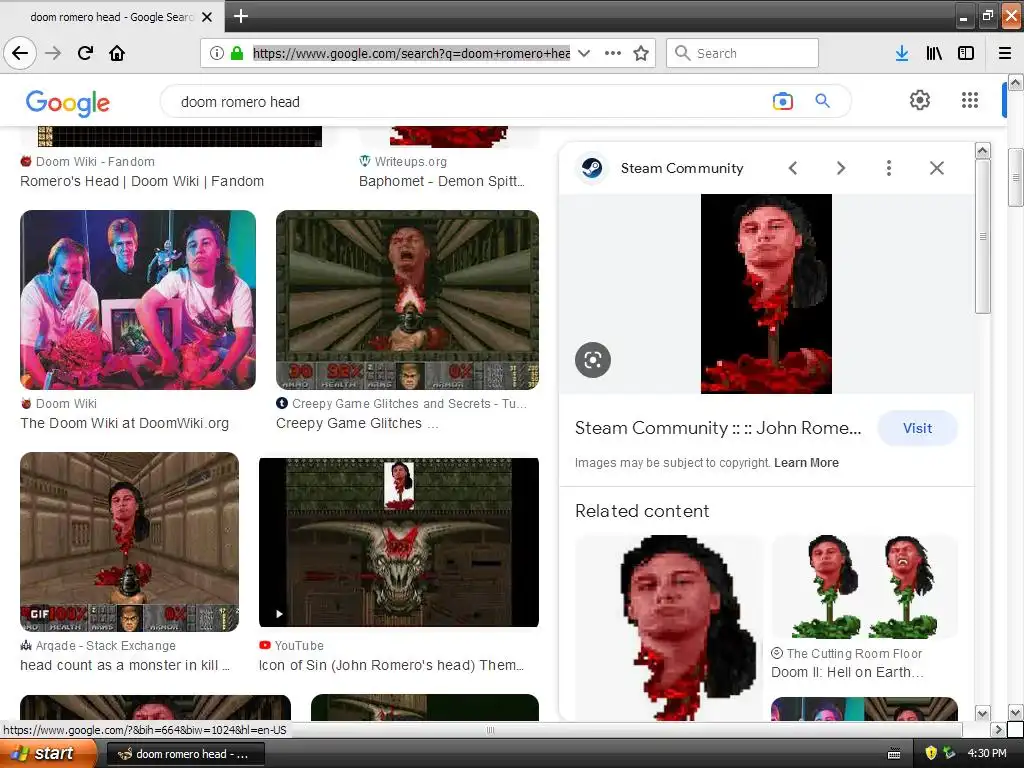Viewport: 1024px width, 768px height.
Task: Open page actions three-dot menu
Action: click(613, 53)
